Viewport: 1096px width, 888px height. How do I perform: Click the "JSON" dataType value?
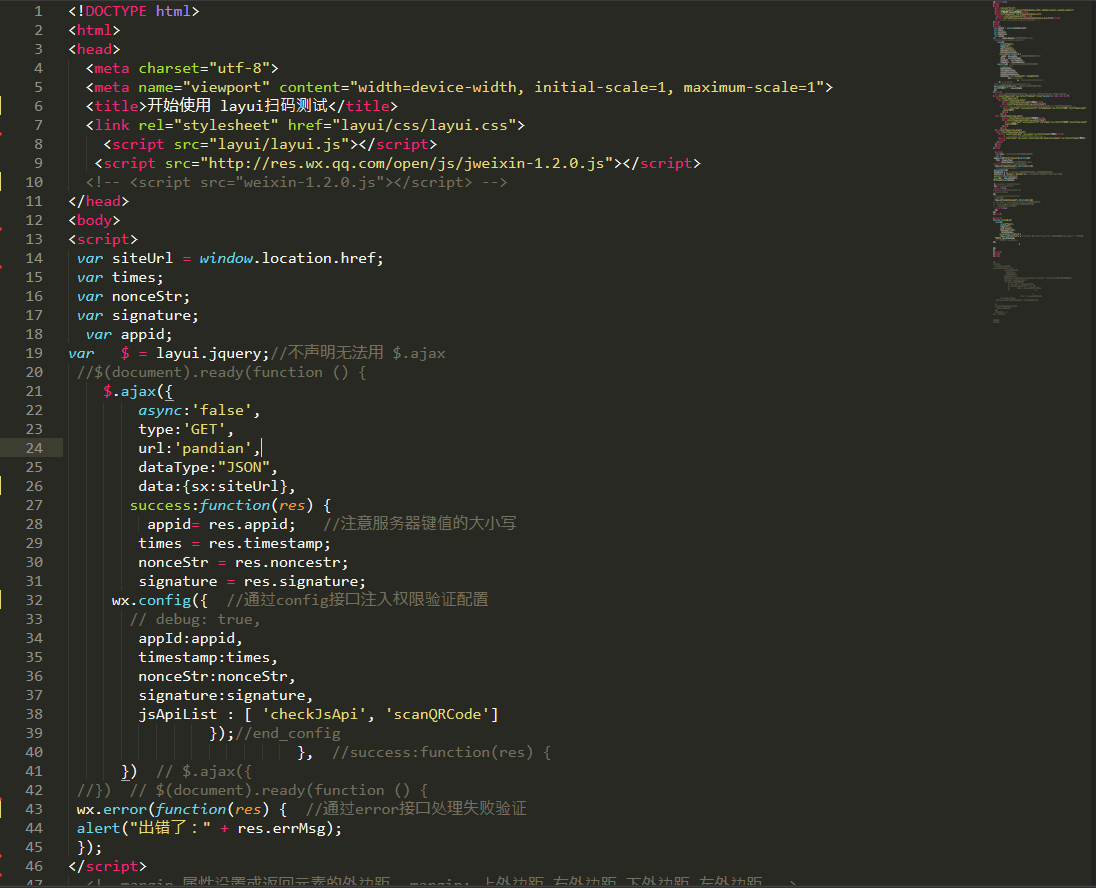243,467
